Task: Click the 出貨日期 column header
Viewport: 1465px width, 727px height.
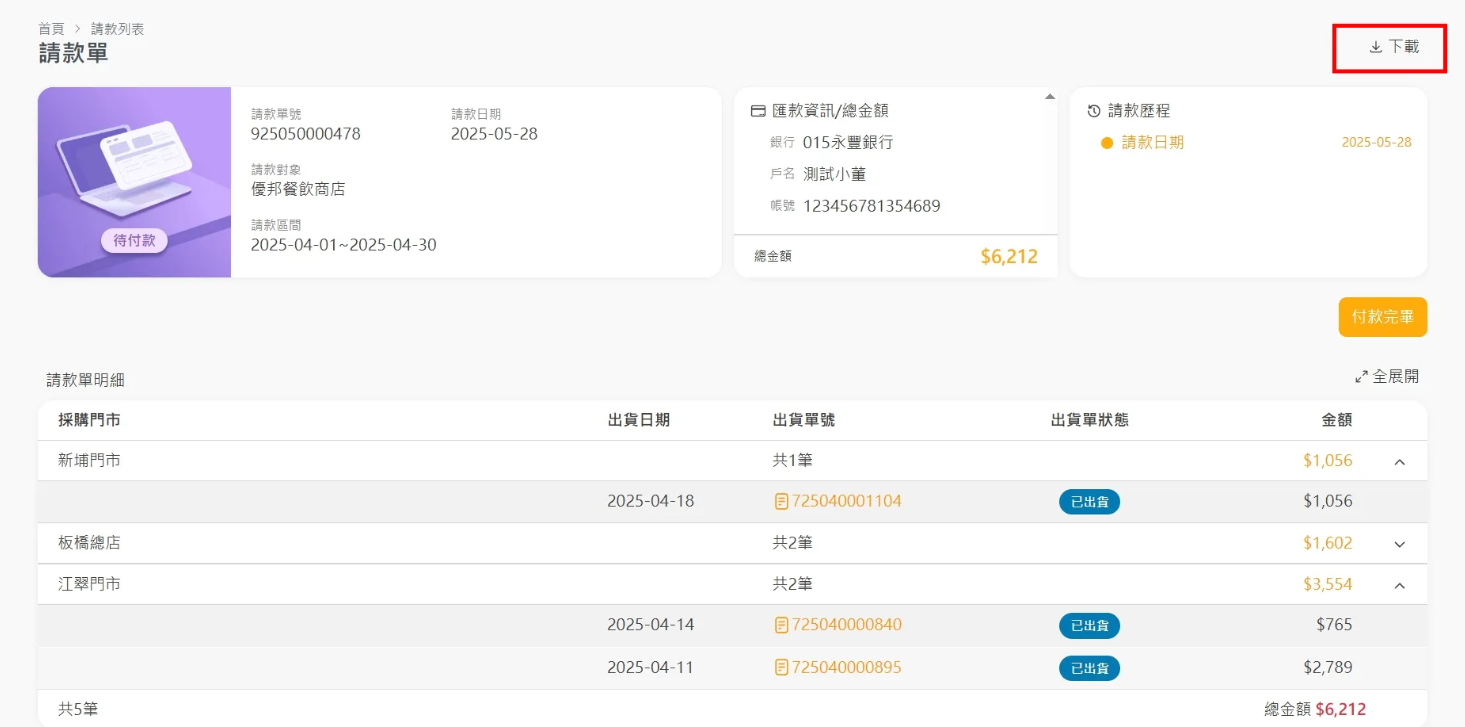Action: pos(639,420)
